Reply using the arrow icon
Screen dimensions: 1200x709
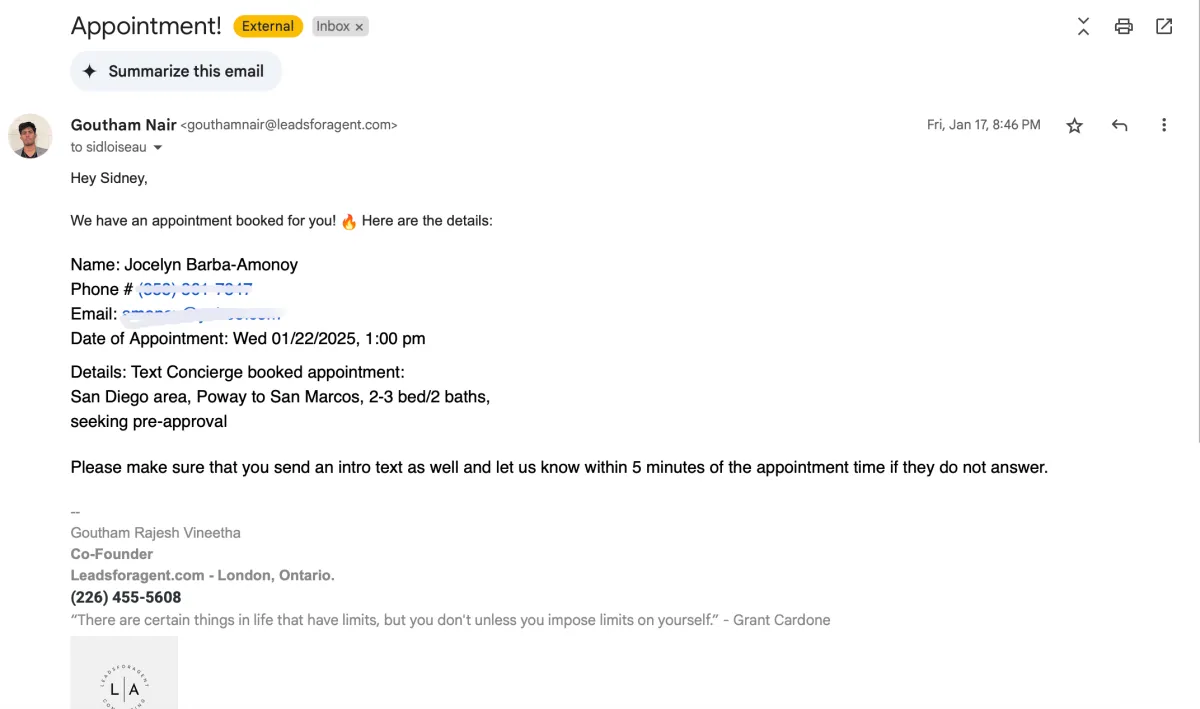point(1120,126)
